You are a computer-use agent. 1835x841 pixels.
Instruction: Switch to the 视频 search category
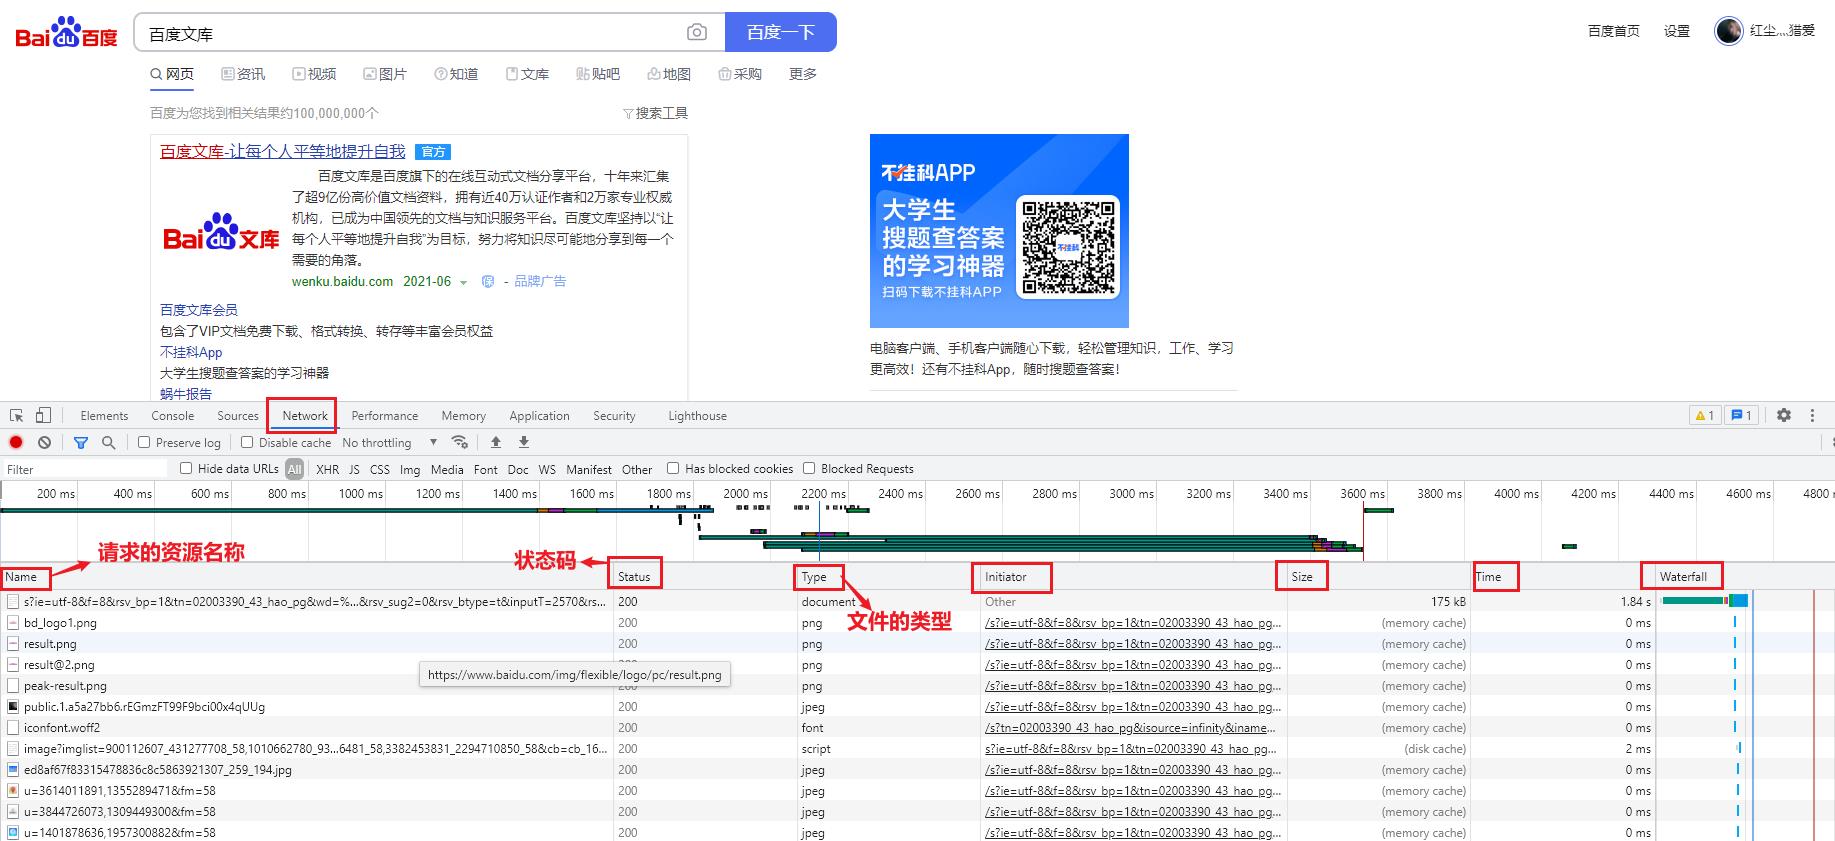click(x=314, y=74)
